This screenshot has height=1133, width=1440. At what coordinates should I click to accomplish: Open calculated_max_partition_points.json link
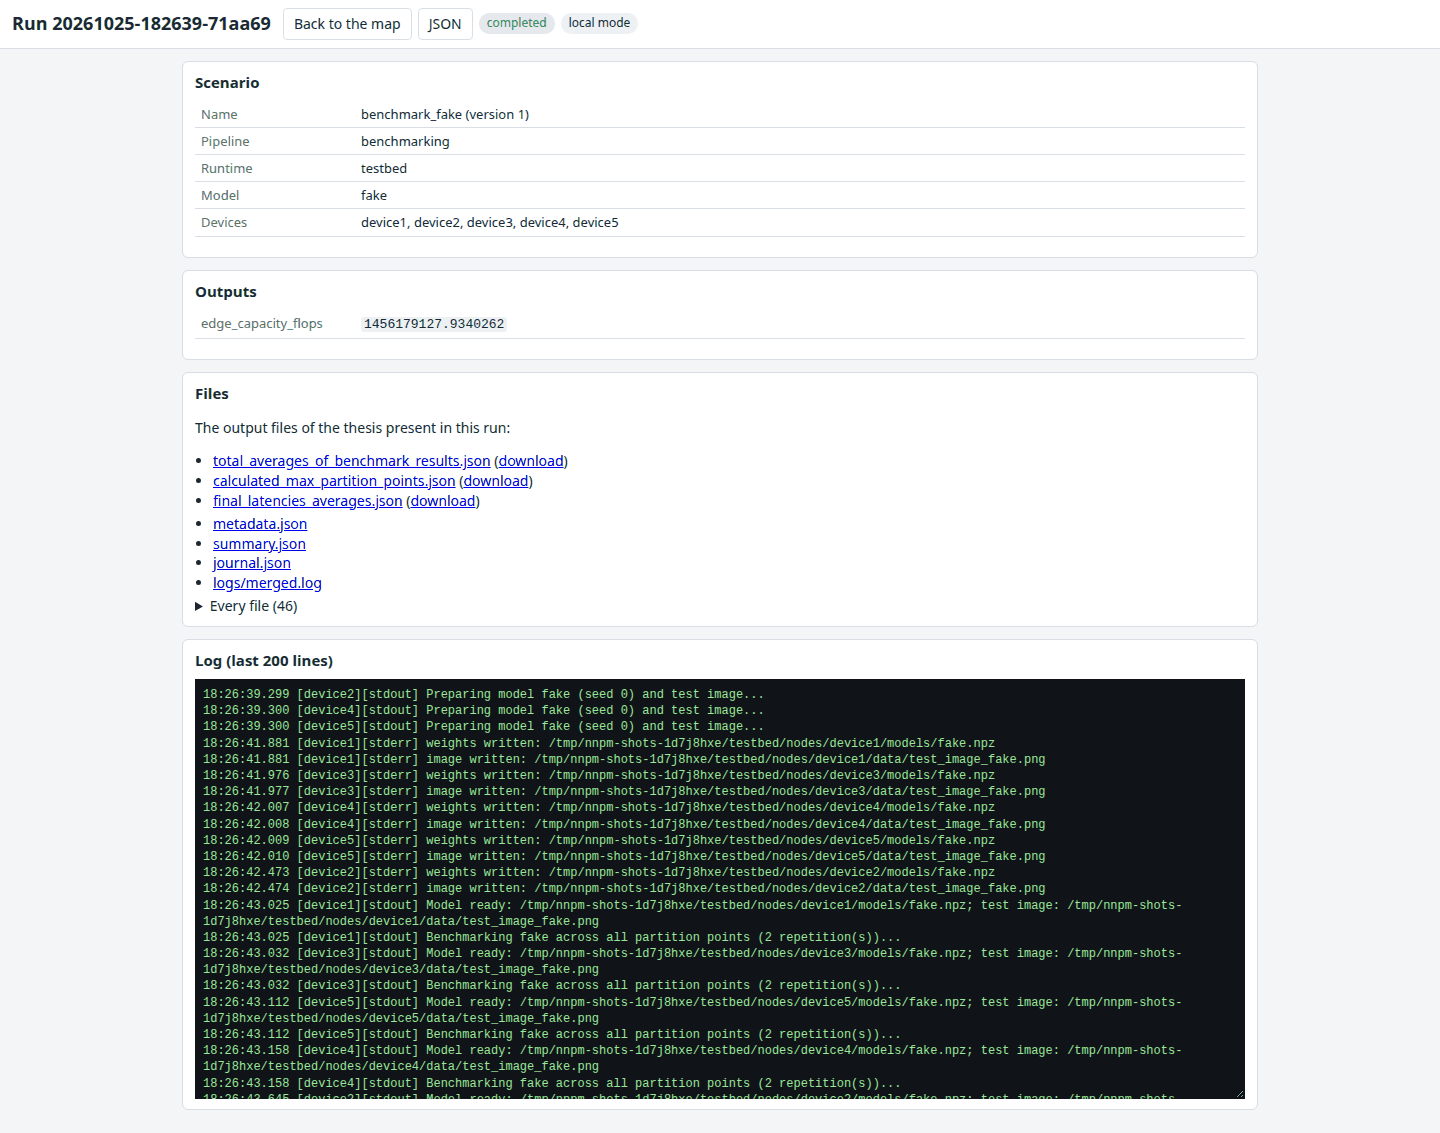coord(334,481)
